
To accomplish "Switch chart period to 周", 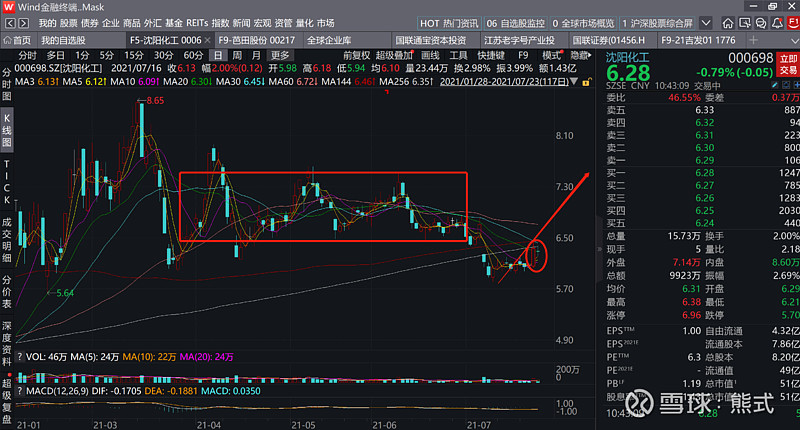I will (237, 55).
